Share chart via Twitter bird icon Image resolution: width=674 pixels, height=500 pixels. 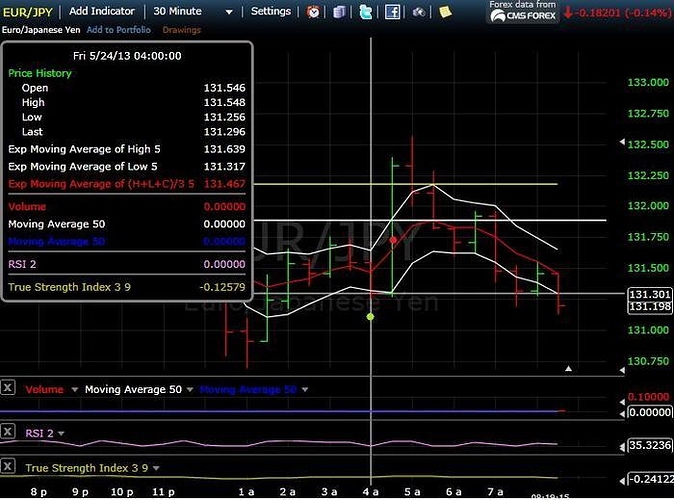pyautogui.click(x=365, y=12)
